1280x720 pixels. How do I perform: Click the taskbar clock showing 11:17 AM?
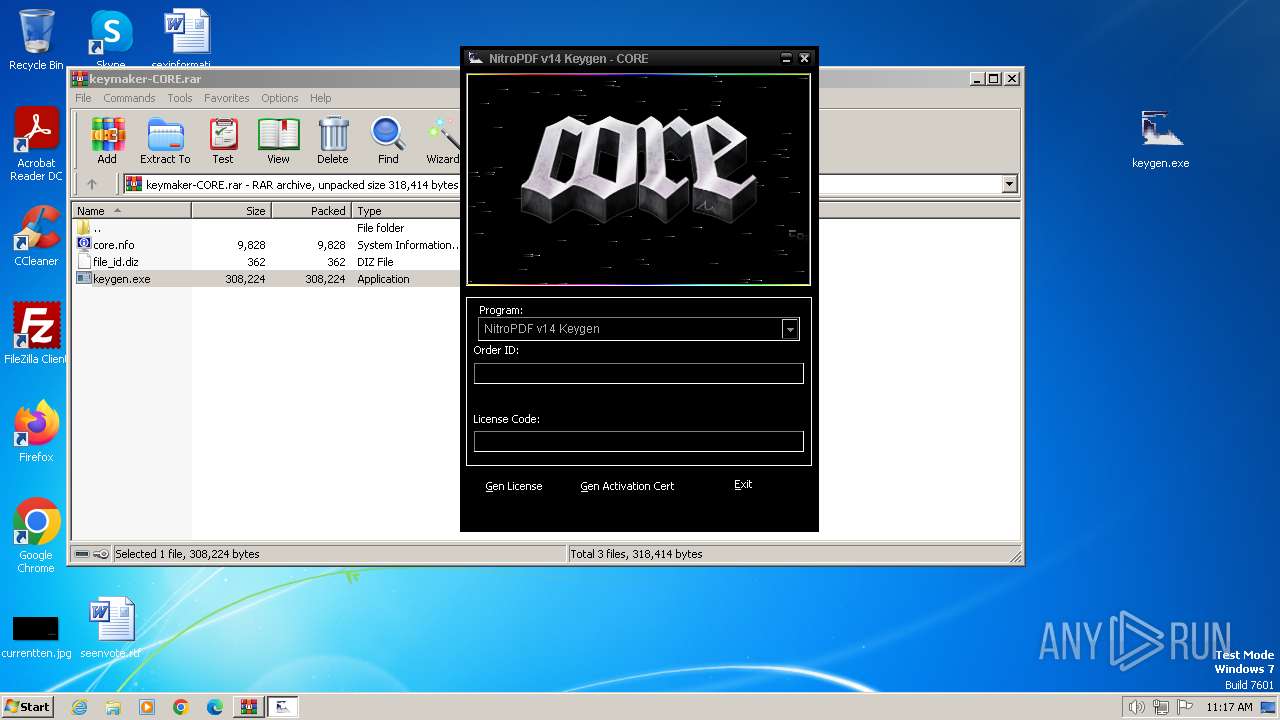pos(1229,707)
